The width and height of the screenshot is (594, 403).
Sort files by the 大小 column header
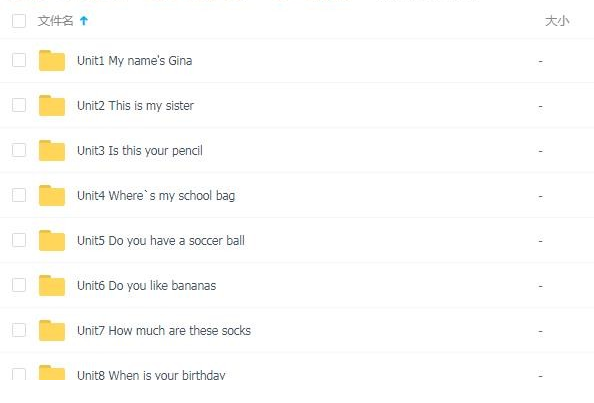tap(557, 21)
